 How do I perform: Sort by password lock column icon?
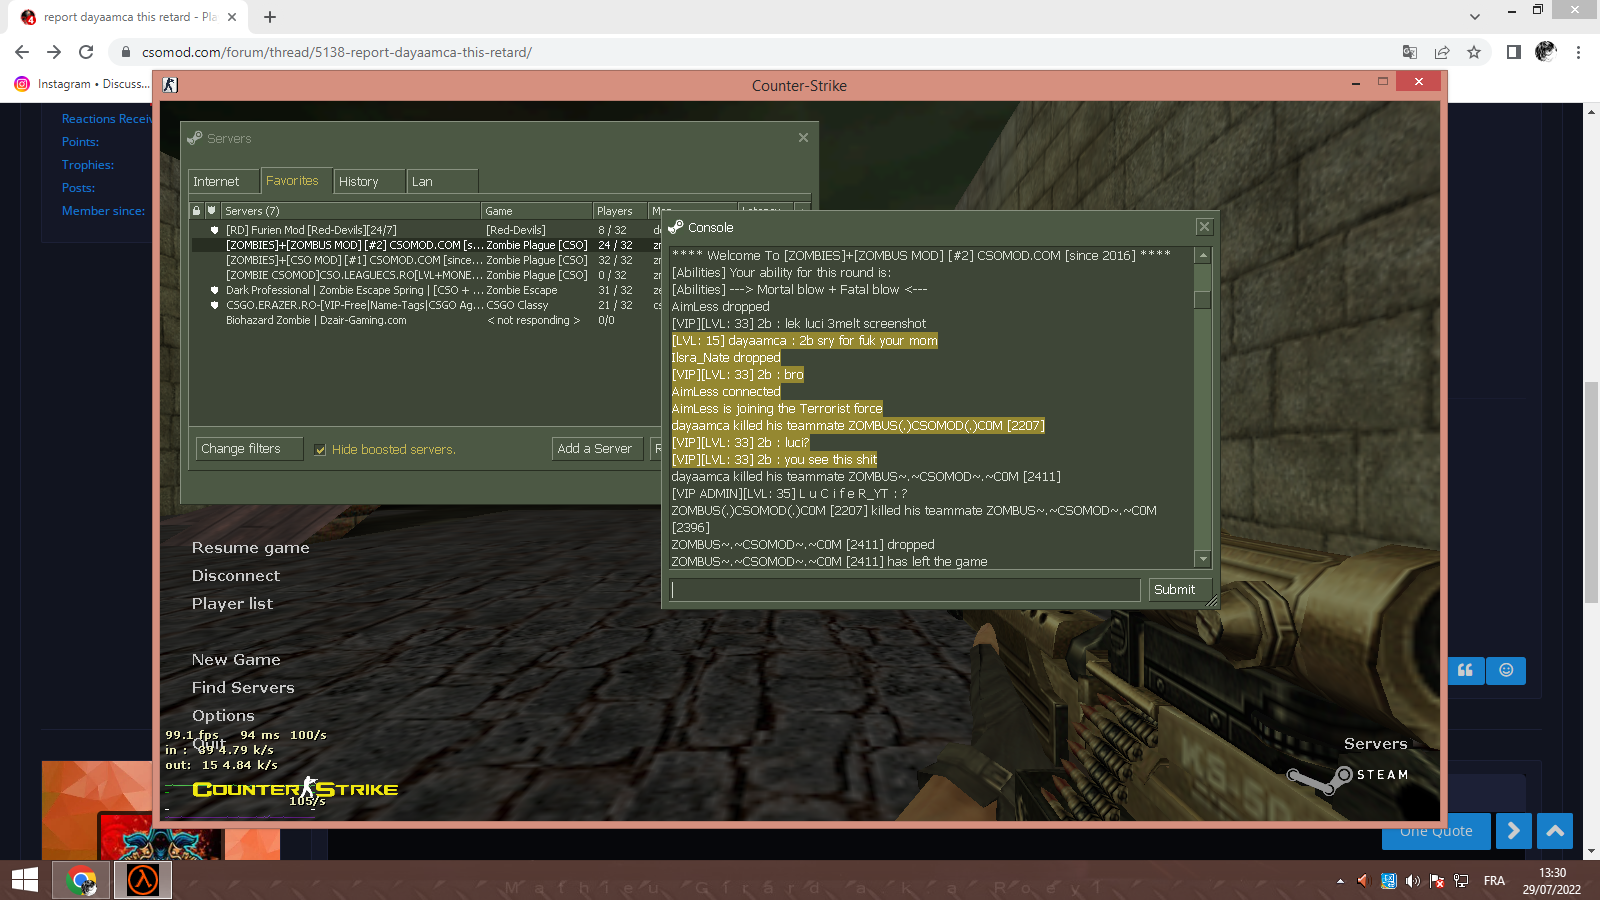point(197,211)
